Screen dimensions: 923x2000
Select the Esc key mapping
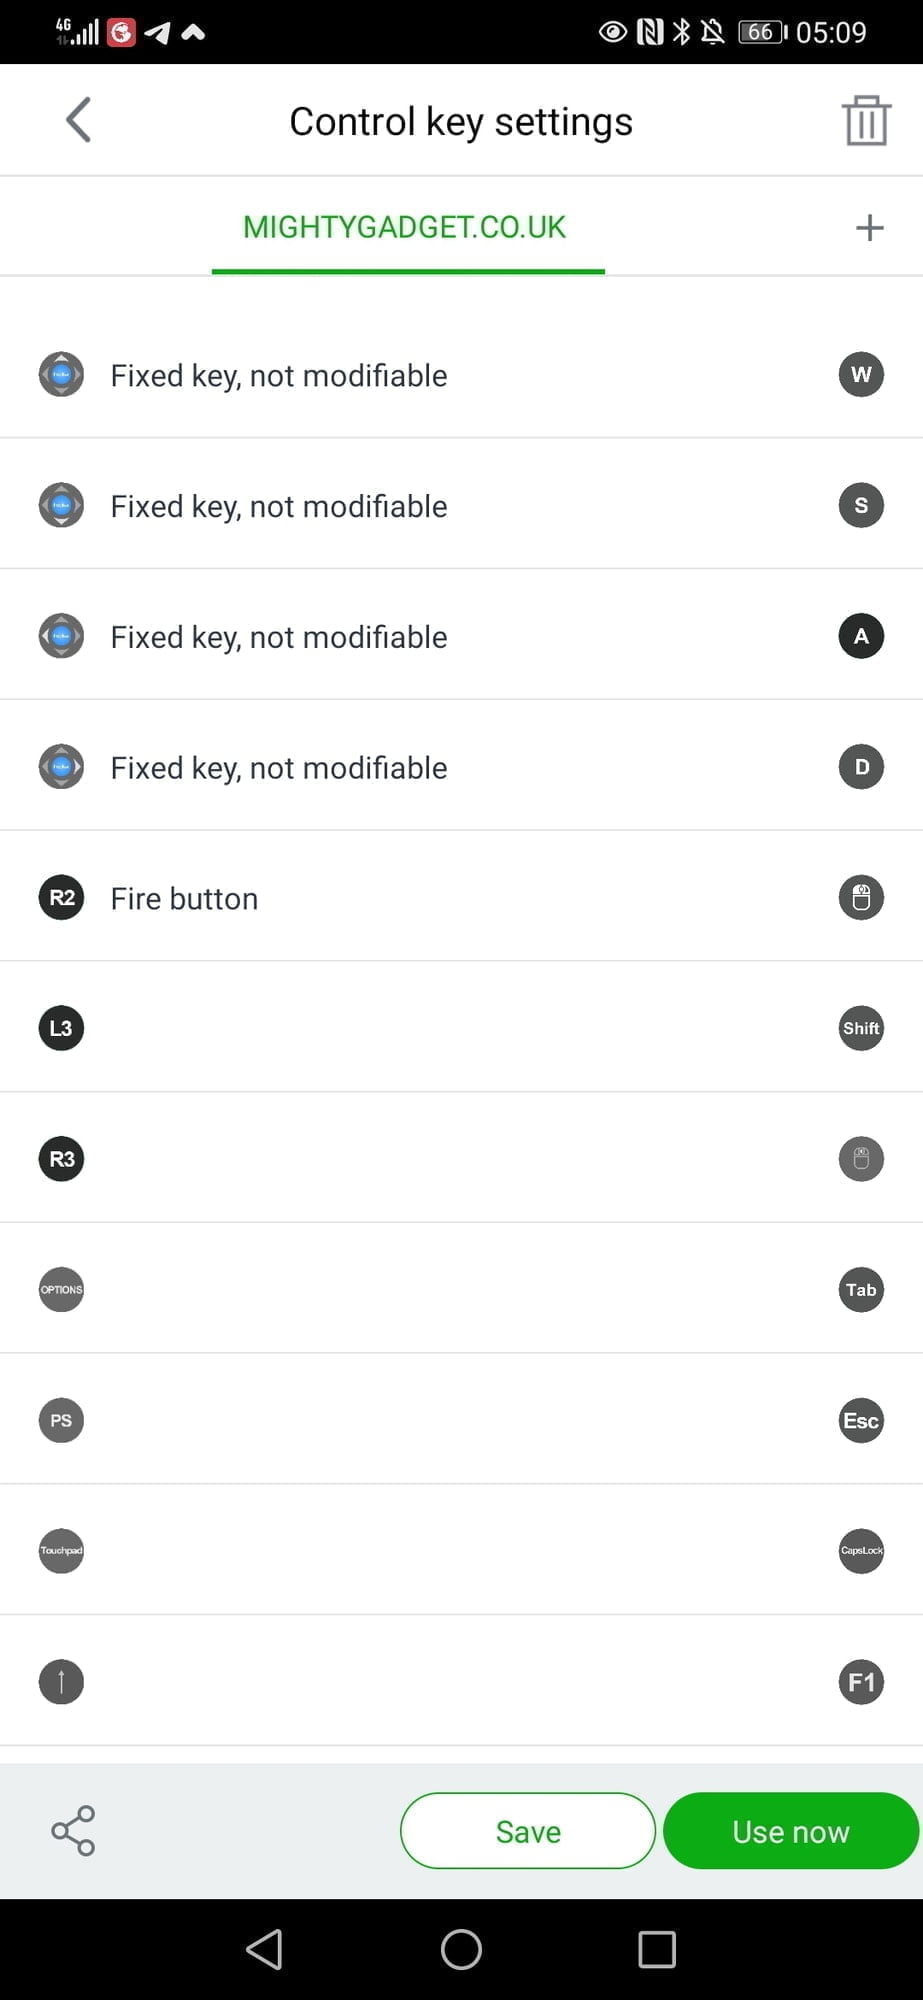861,1421
